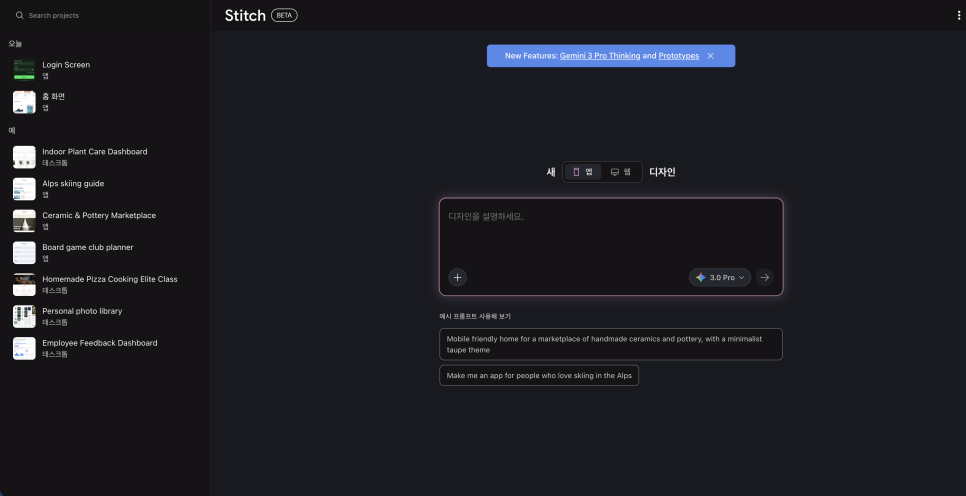Open the 3.0 Pro model dropdown
Image resolution: width=966 pixels, height=496 pixels.
tap(720, 277)
